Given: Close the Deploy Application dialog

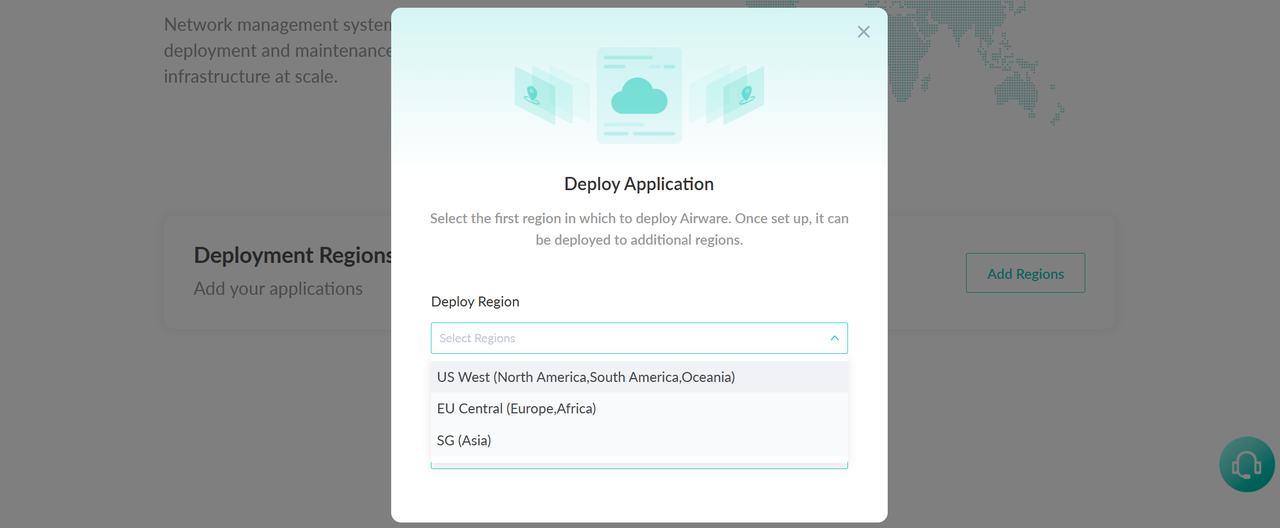Looking at the screenshot, I should click(x=864, y=32).
